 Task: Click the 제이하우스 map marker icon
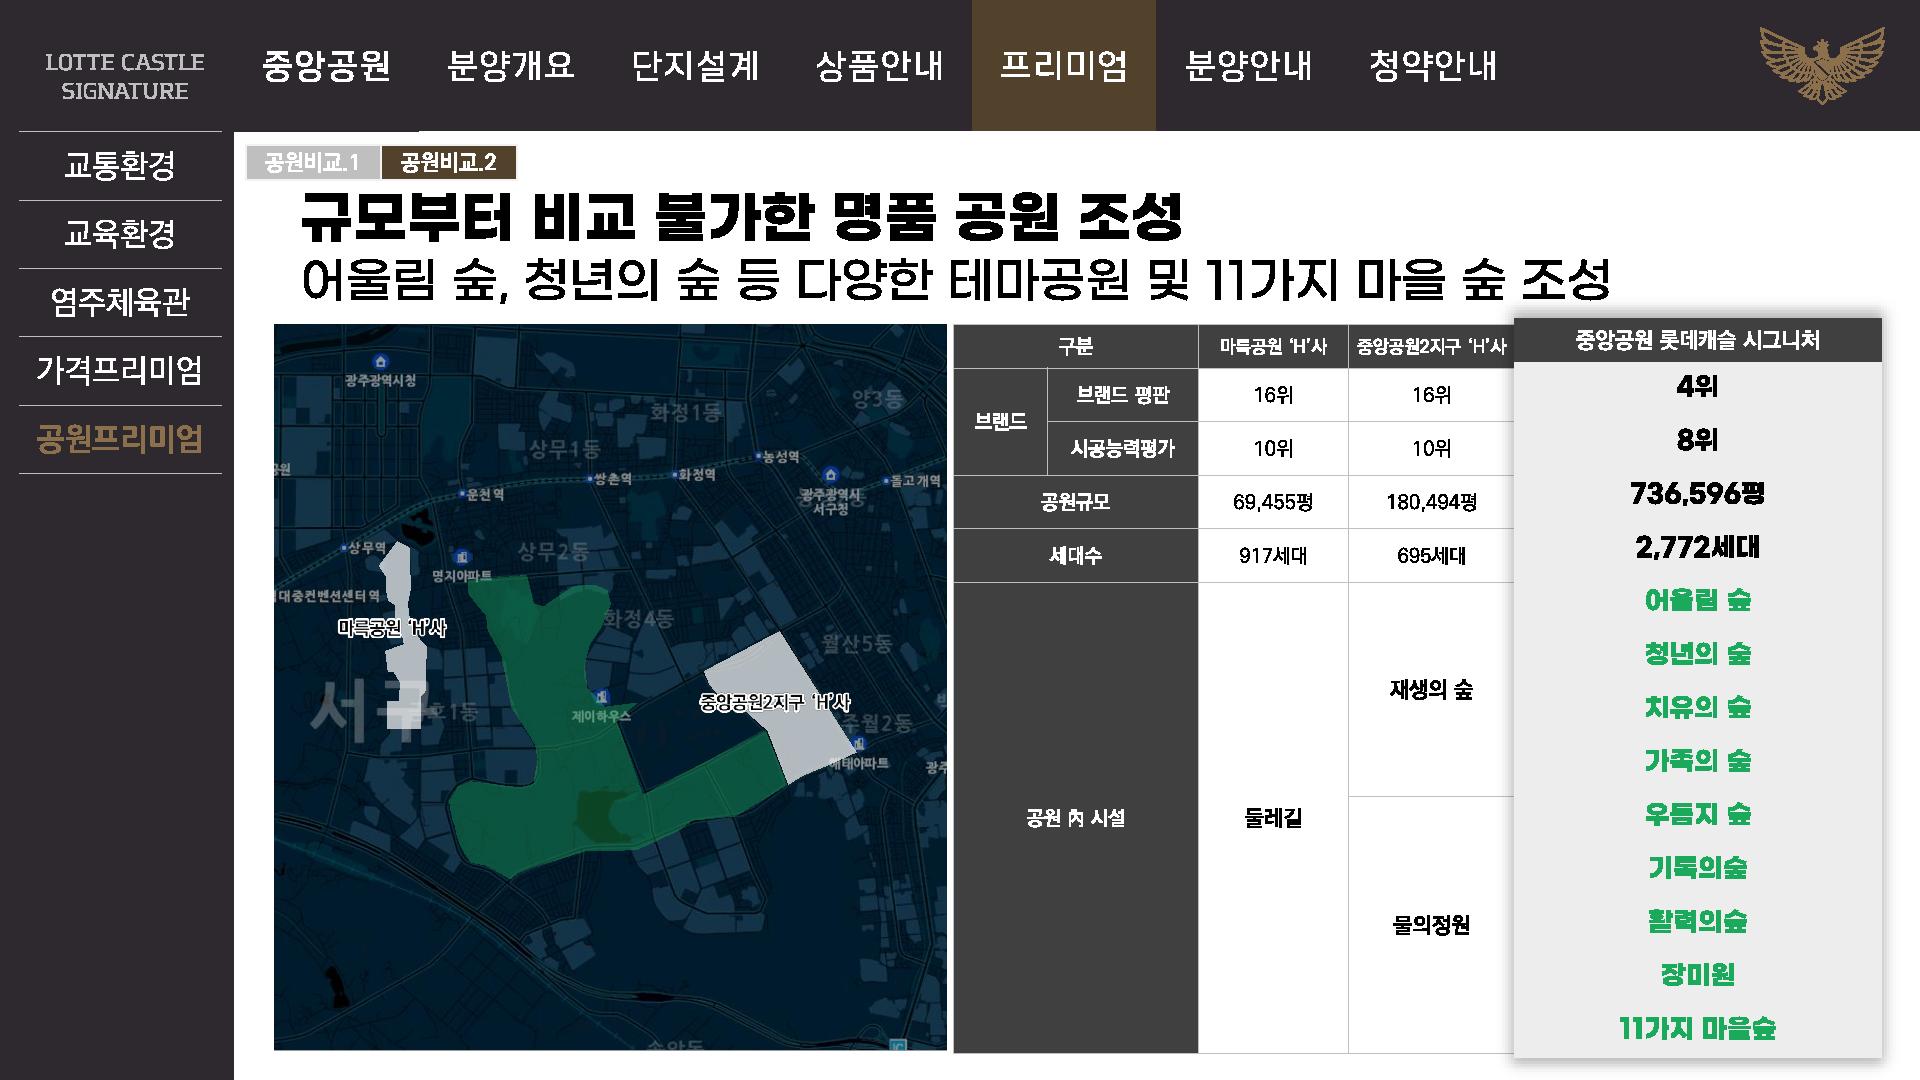click(601, 697)
